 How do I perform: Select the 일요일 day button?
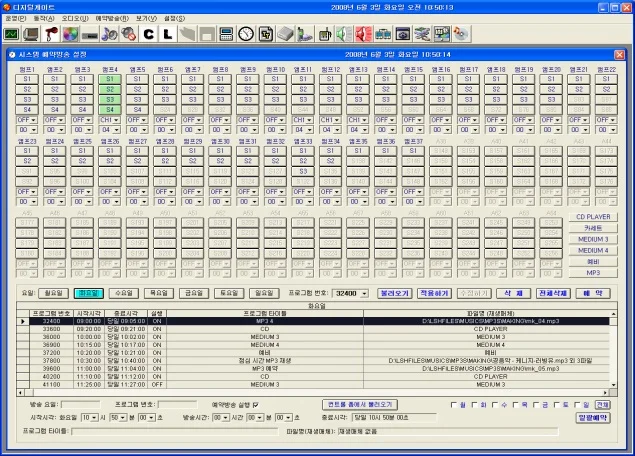point(264,293)
